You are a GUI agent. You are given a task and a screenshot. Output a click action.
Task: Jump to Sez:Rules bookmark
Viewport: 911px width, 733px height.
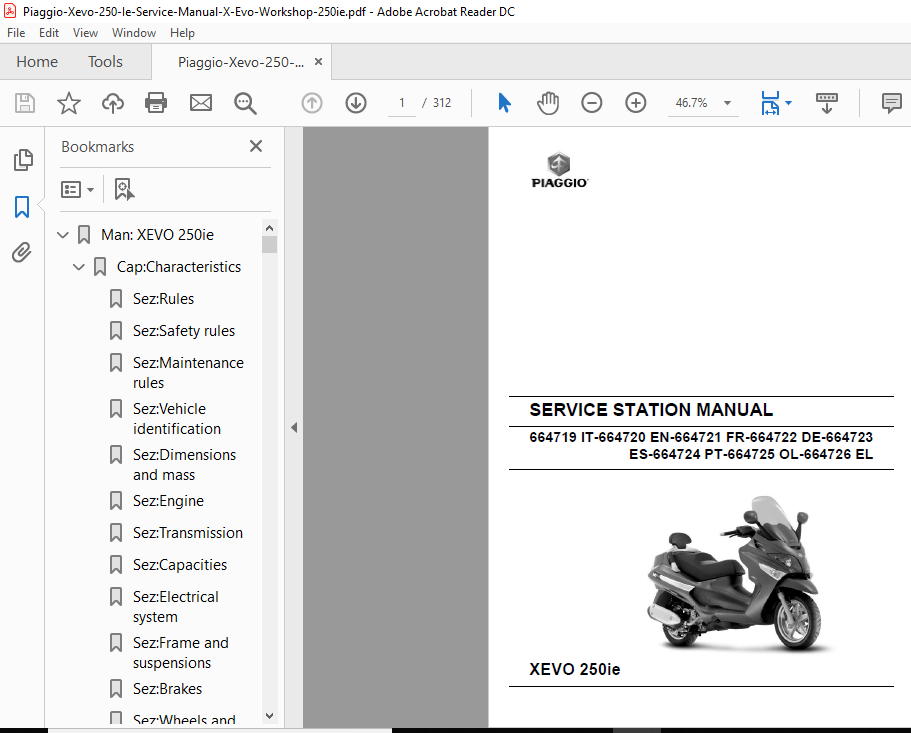(163, 299)
